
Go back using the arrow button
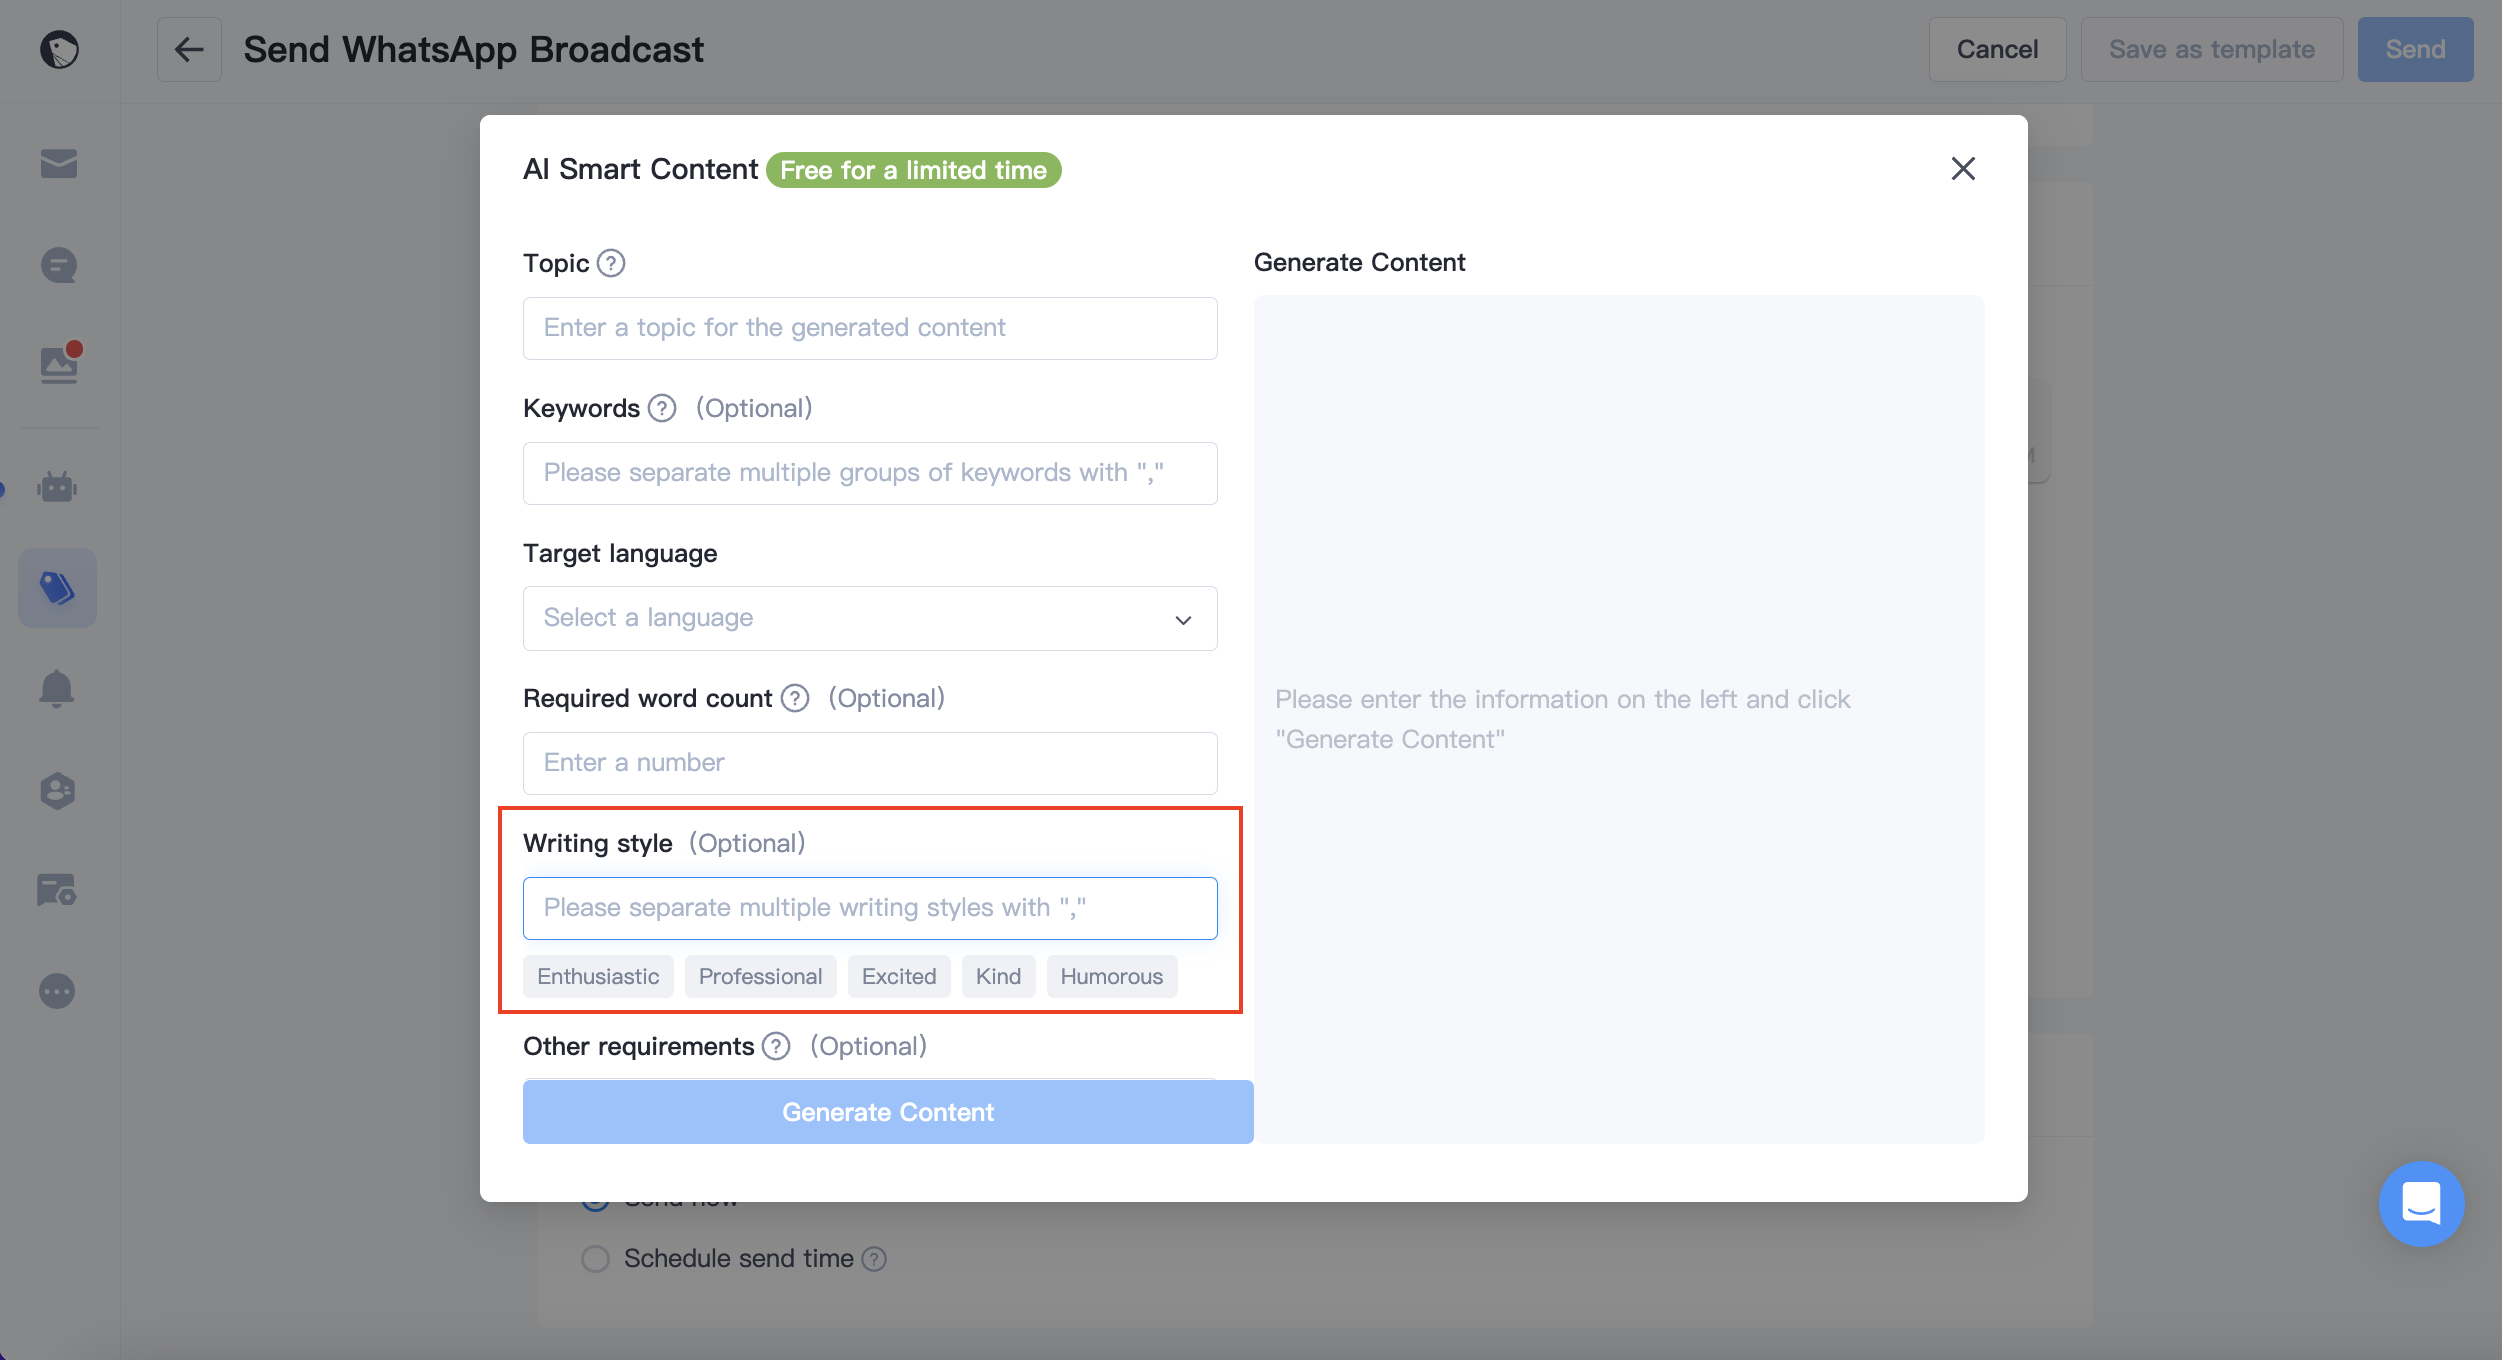(x=189, y=49)
